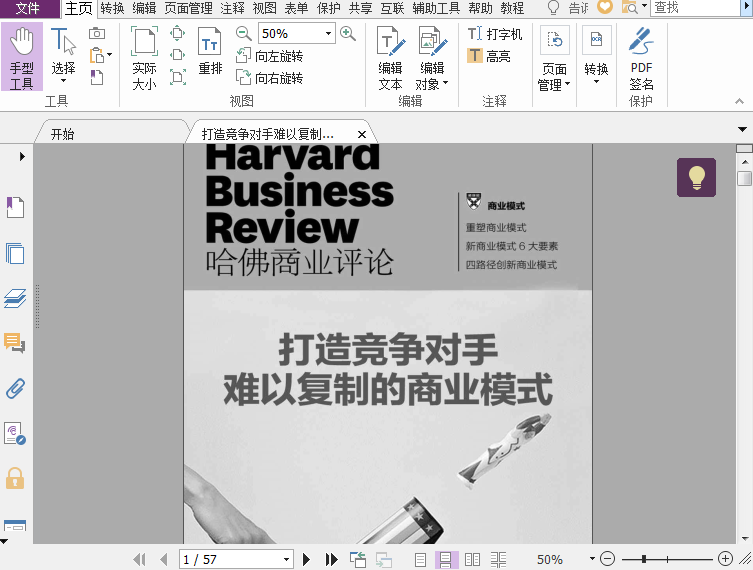Click the bookmark icon in the tools group
Viewport: 753px width, 570px height.
pos(97,77)
